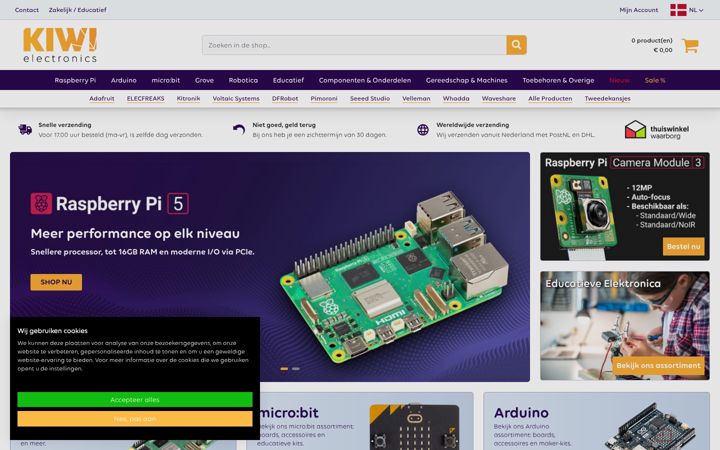Screen dimensions: 720x450
Task: Click the delivery truck shipping icon
Action: point(25,129)
